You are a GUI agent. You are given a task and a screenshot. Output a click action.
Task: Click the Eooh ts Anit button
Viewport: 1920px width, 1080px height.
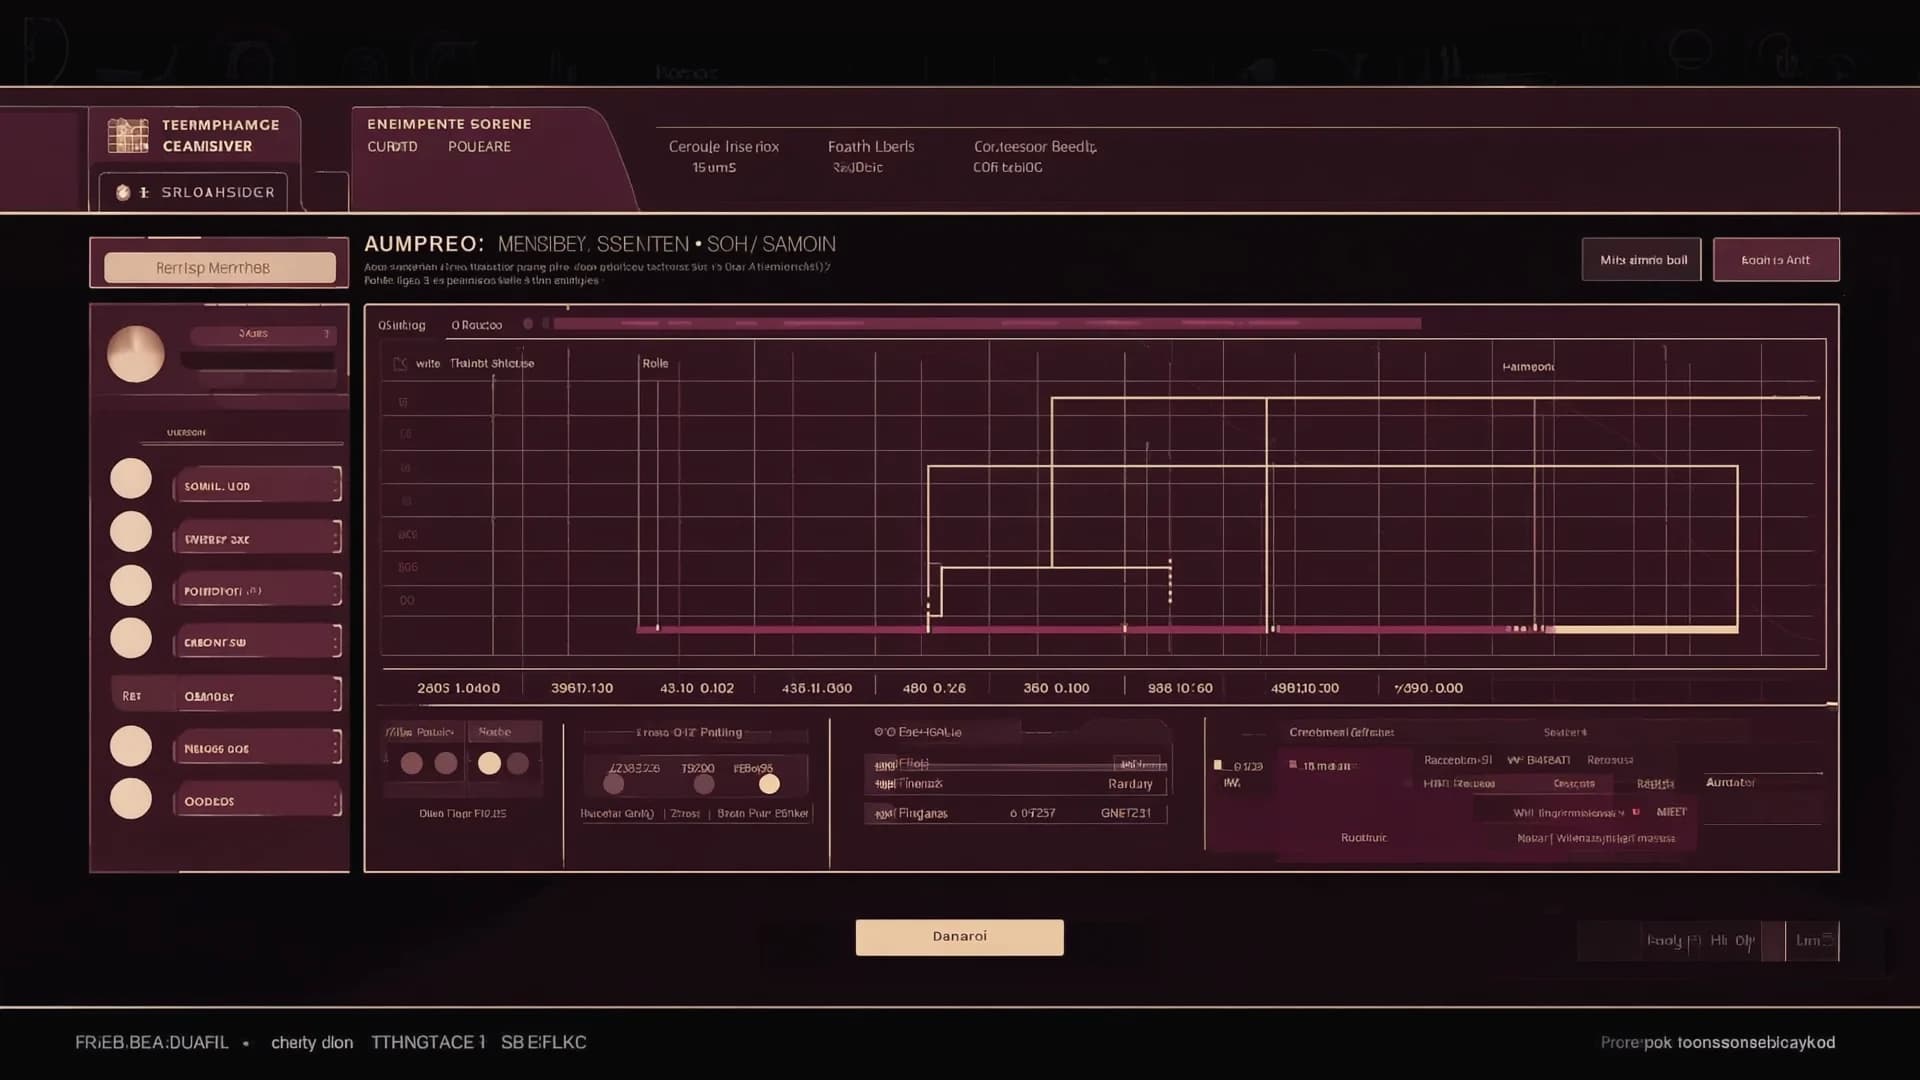pyautogui.click(x=1776, y=260)
